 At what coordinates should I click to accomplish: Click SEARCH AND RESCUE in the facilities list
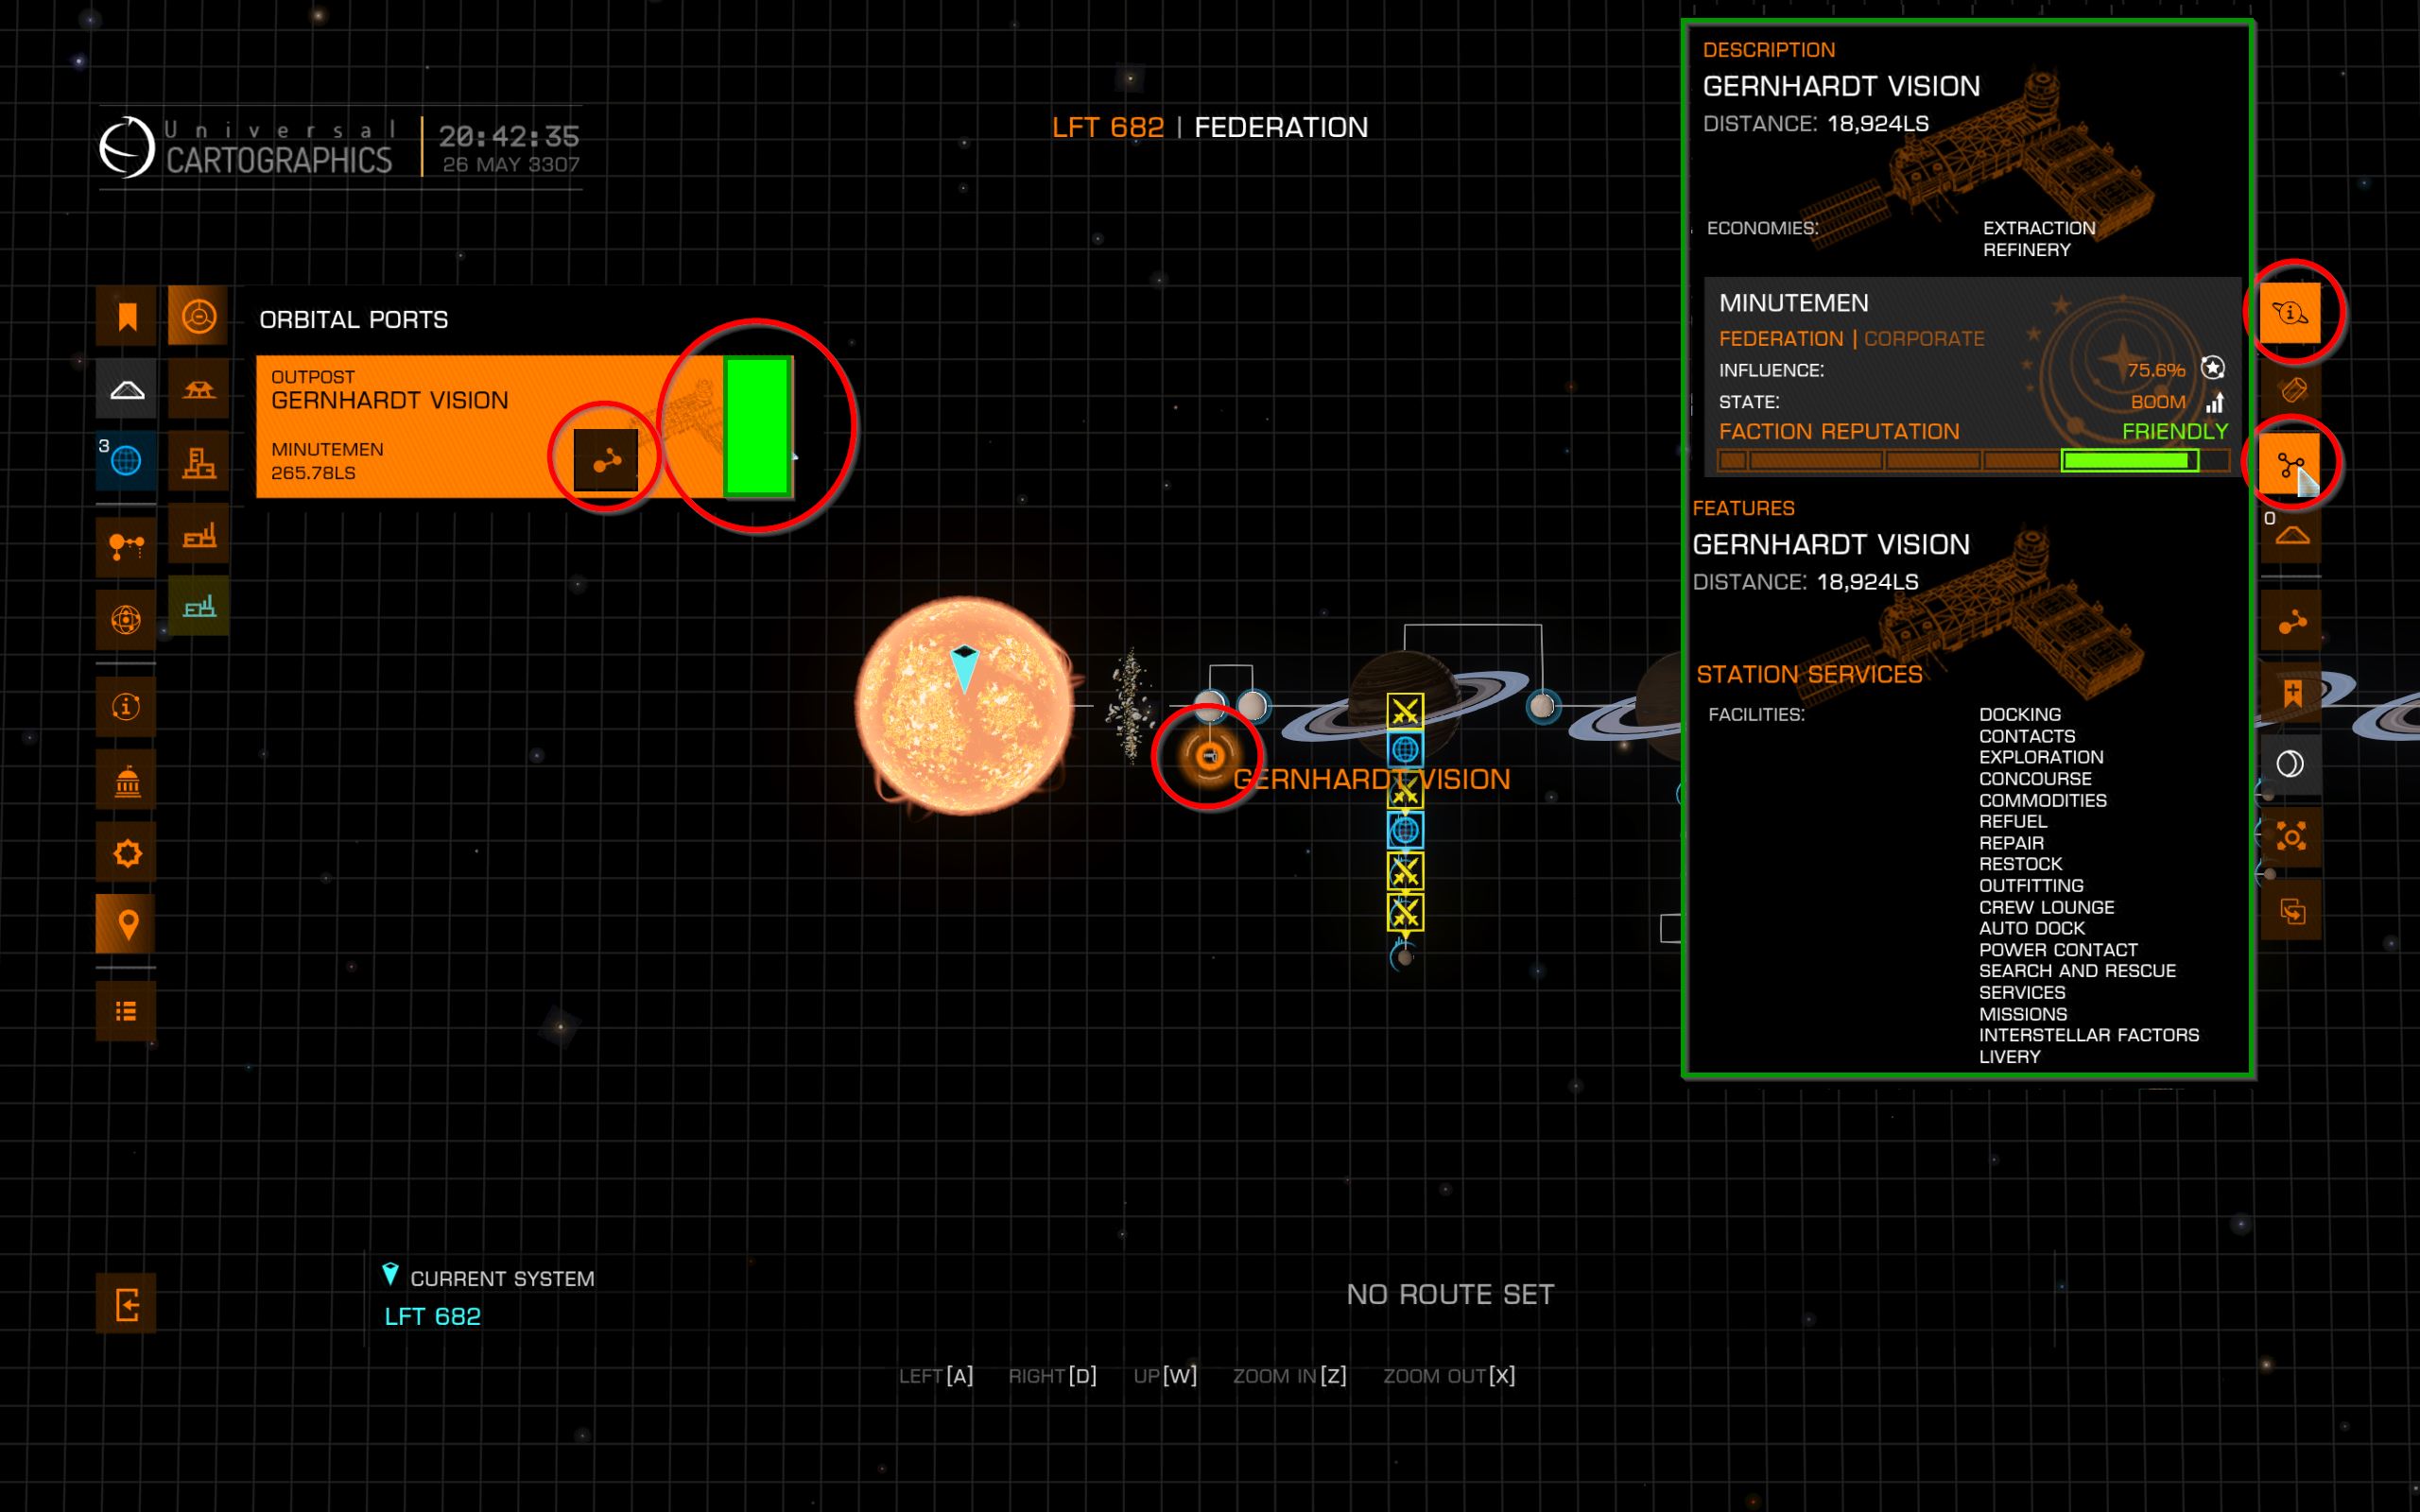tap(2077, 971)
